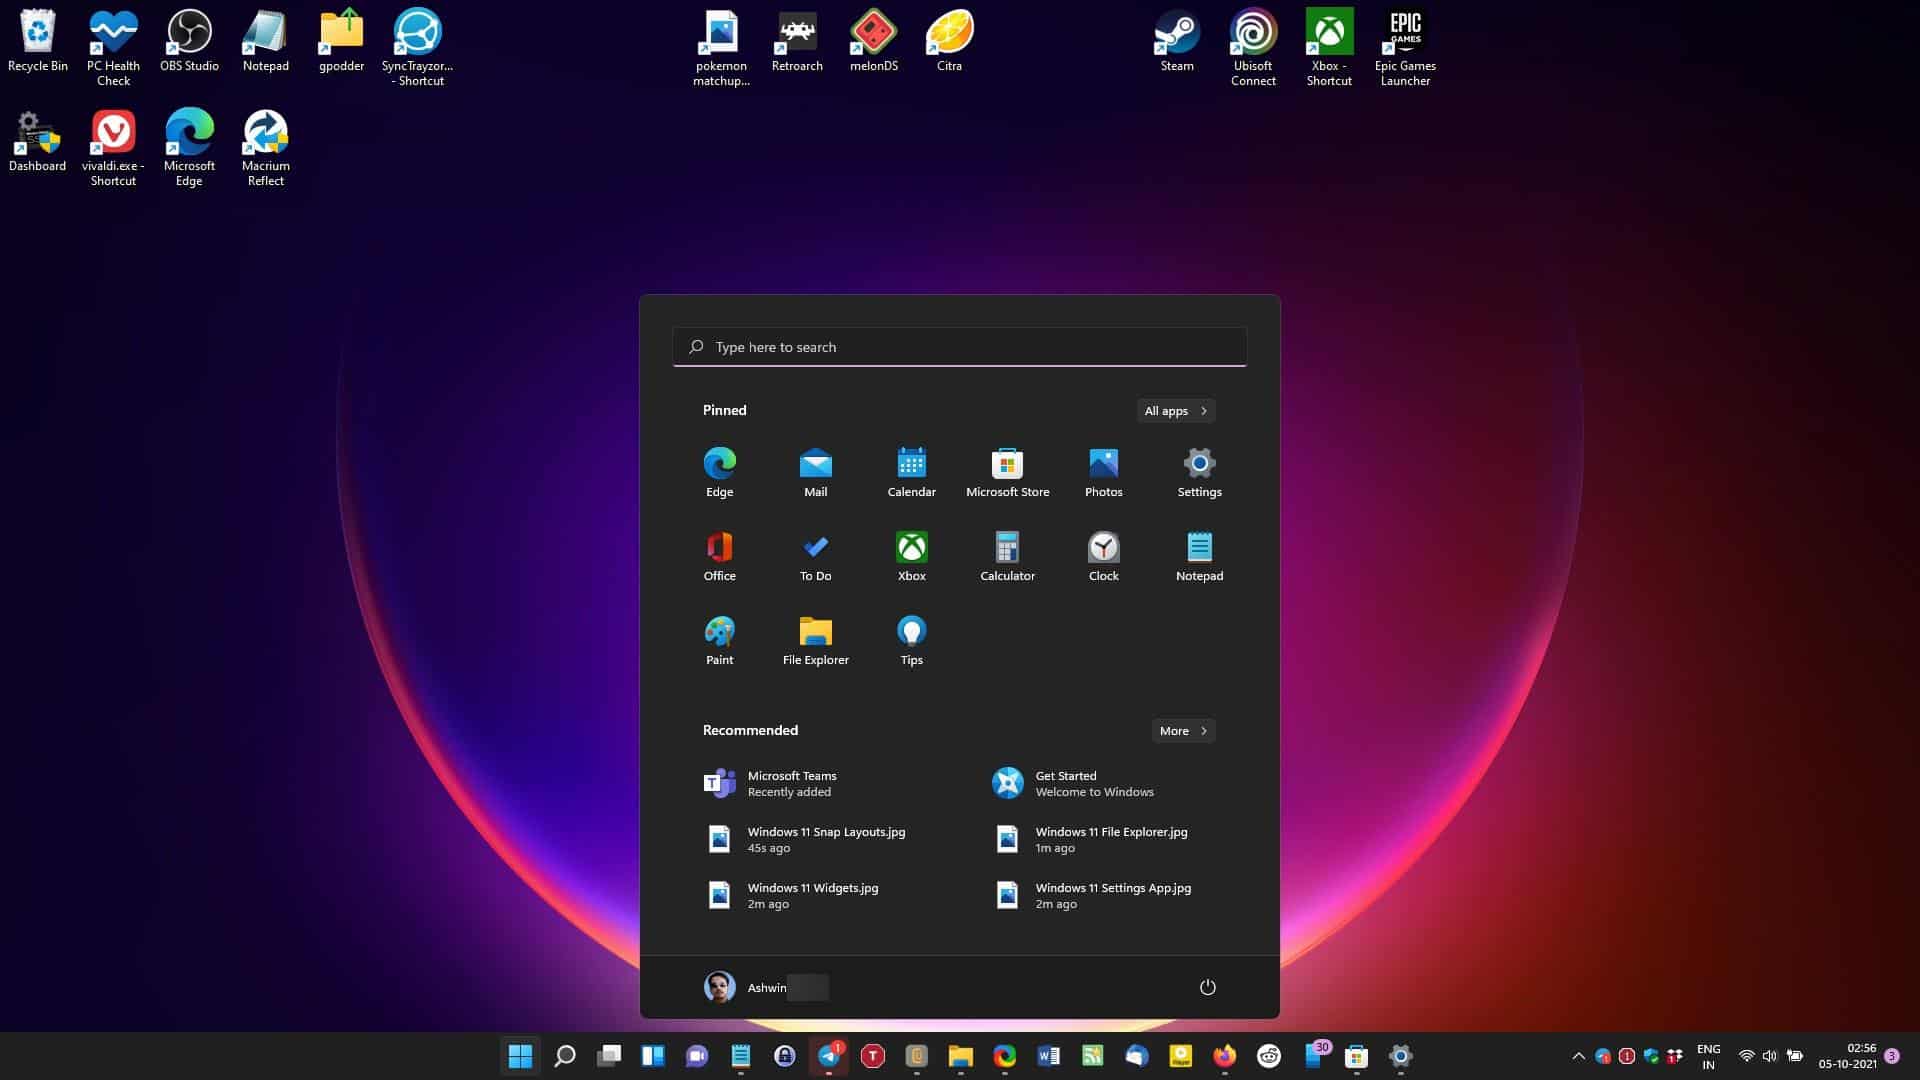
Task: Open the Teams Chat icon on the taskbar
Action: pos(697,1056)
